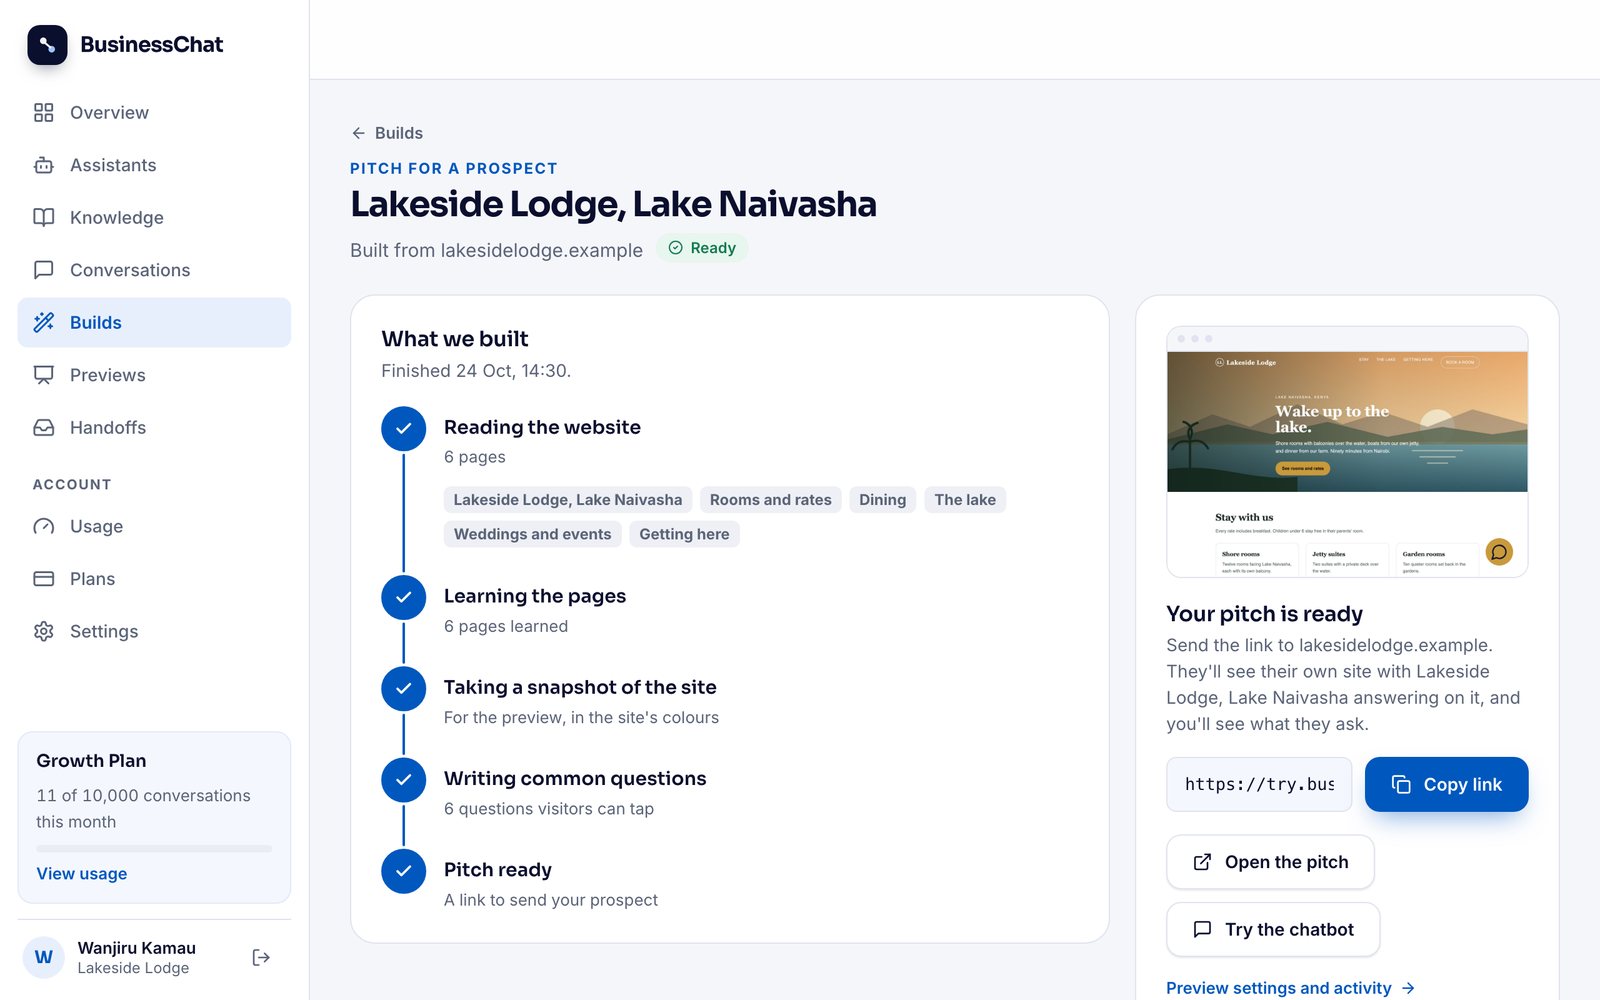1600x1000 pixels.
Task: Click the Handoffs inbox icon
Action: coord(43,427)
